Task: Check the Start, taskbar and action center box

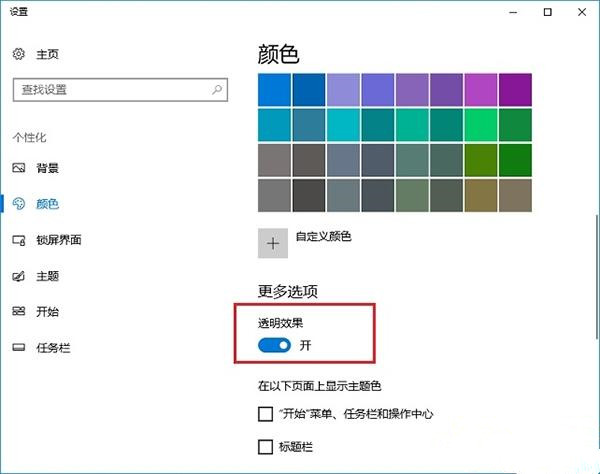Action: (266, 413)
